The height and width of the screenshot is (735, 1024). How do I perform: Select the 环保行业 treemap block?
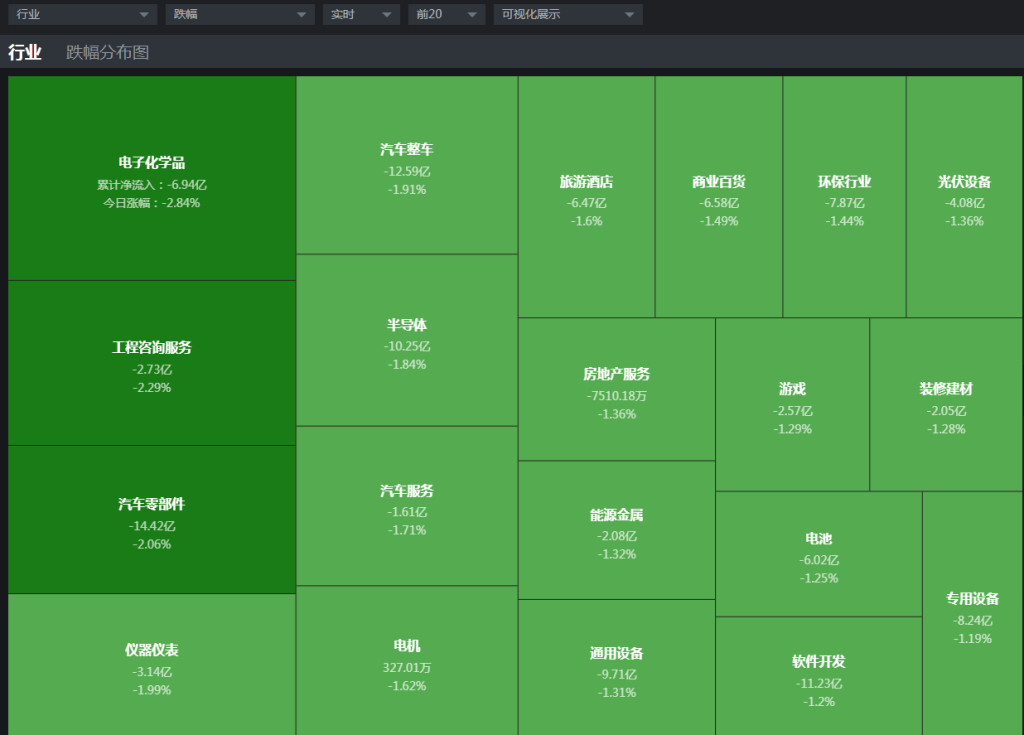point(844,197)
